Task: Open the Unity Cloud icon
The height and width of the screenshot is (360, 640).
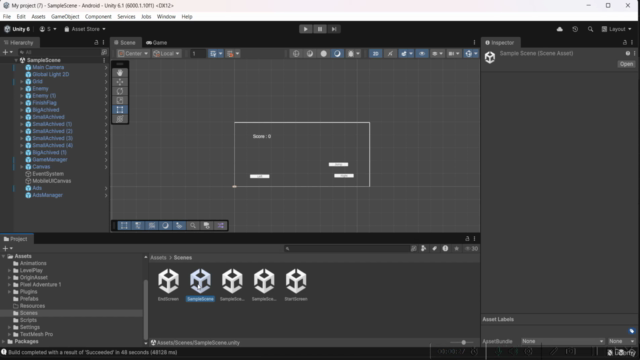Action: tap(560, 29)
